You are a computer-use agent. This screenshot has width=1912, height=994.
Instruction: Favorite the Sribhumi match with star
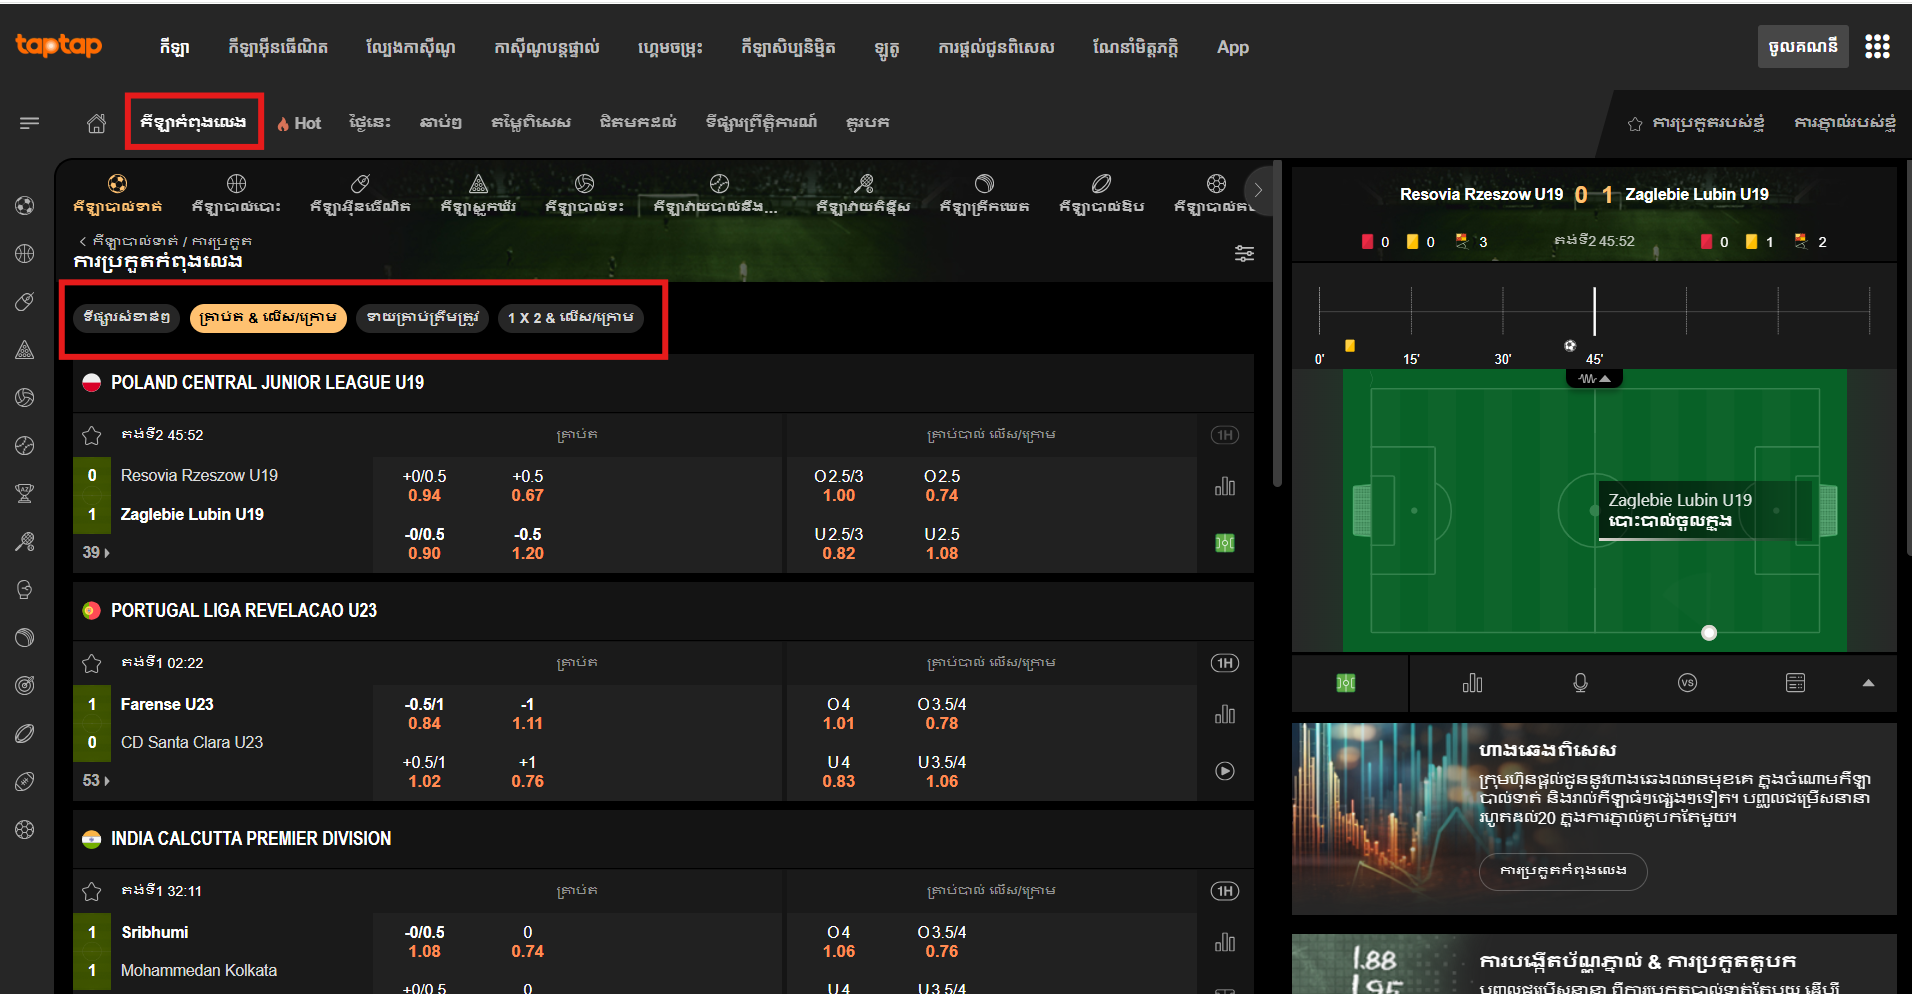point(92,891)
